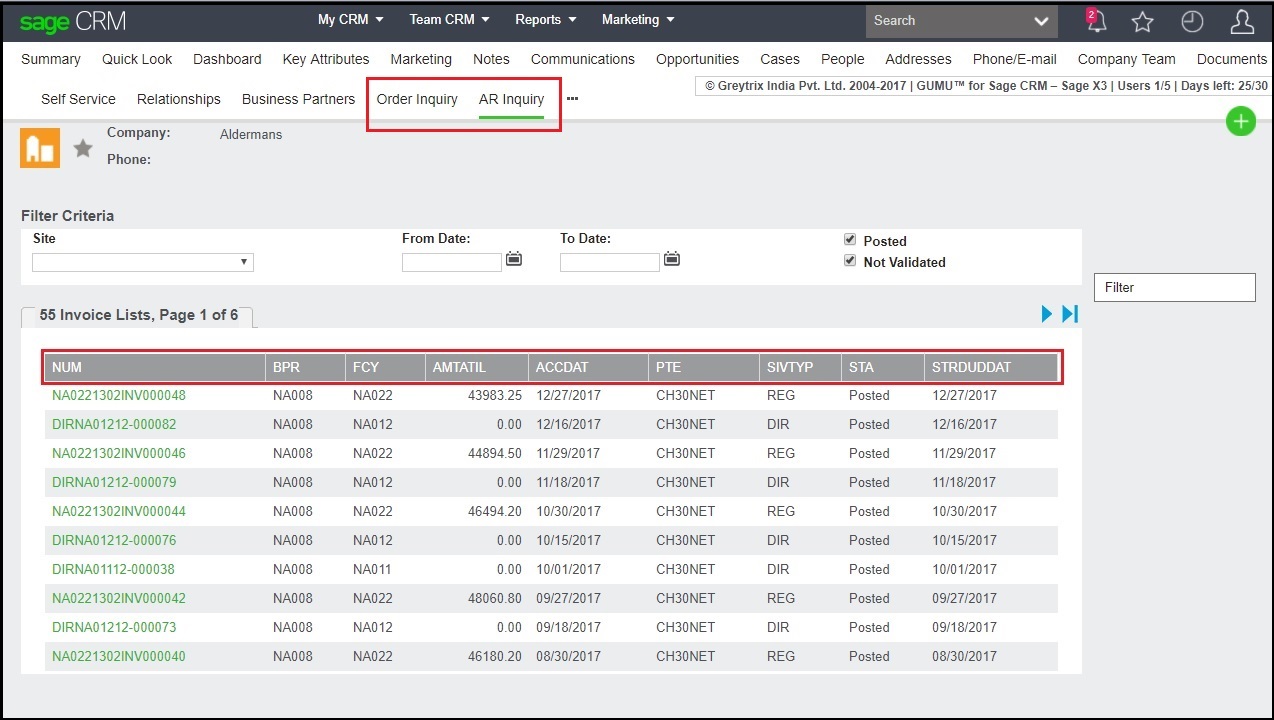The image size is (1274, 720).
Task: Open invoice DIRNA01212-000079
Action: tap(114, 482)
